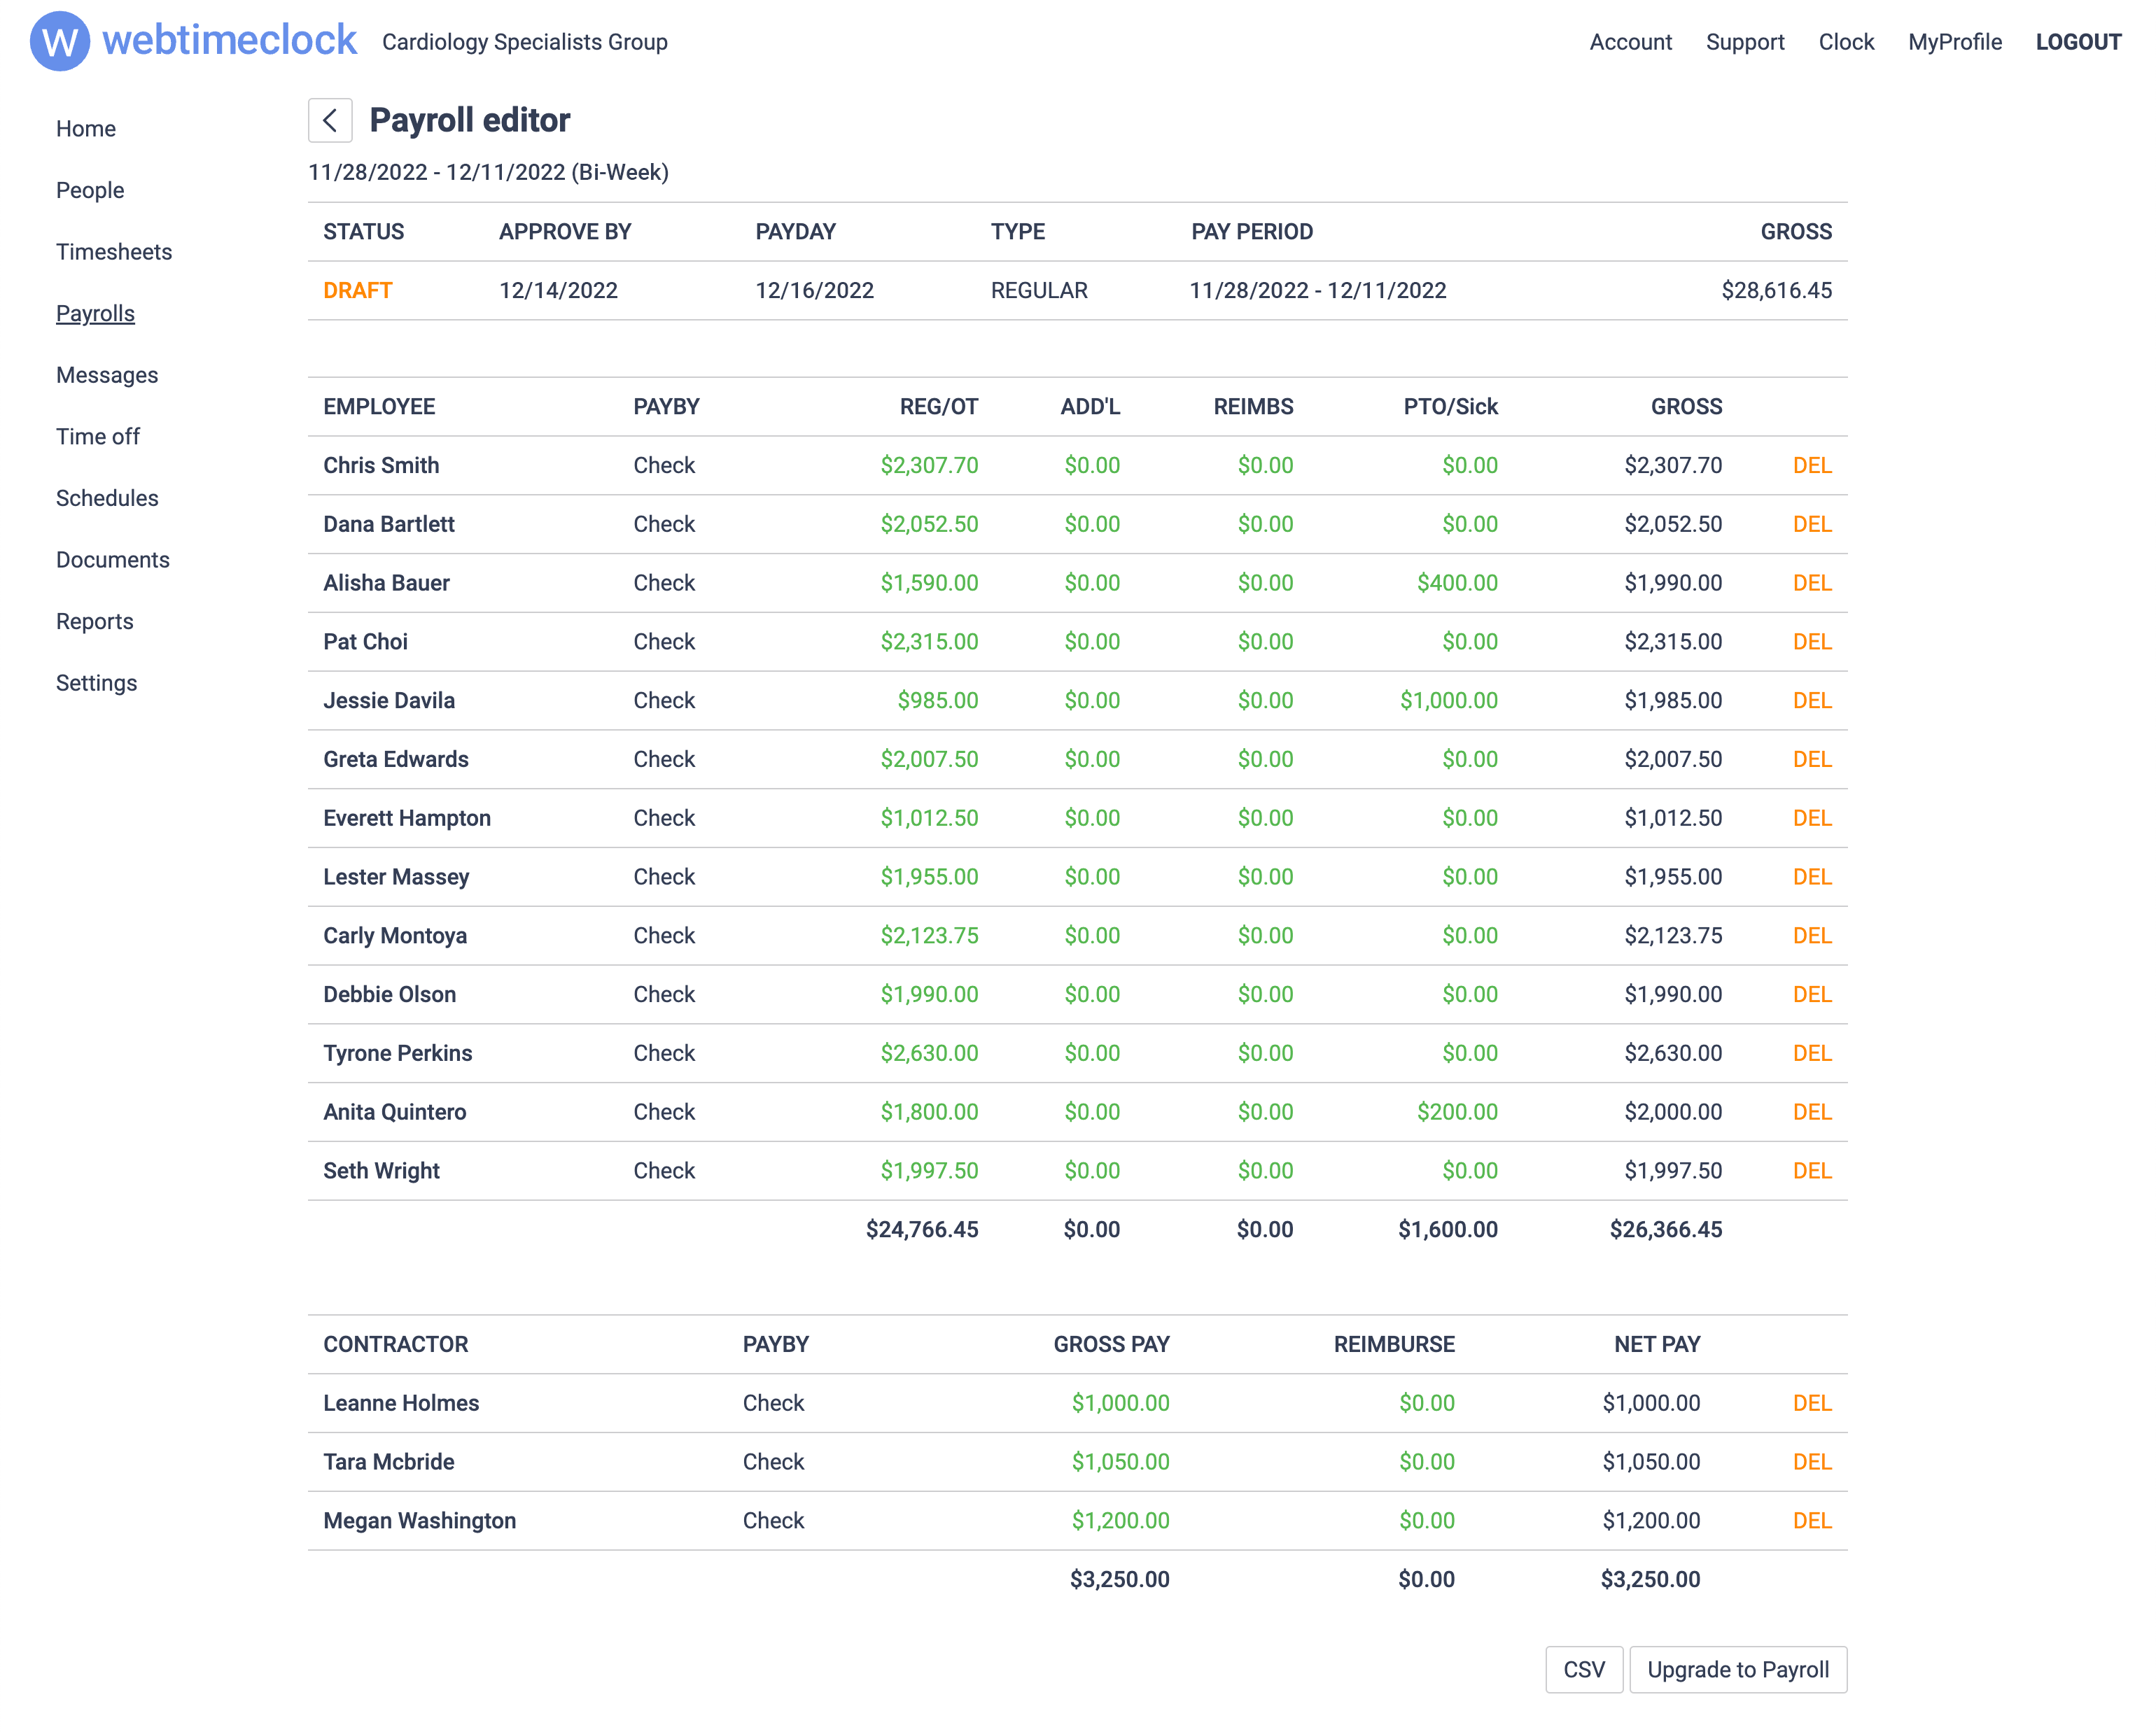Go to the Reports section
Viewport: 2156px width, 1732px height.
point(94,621)
